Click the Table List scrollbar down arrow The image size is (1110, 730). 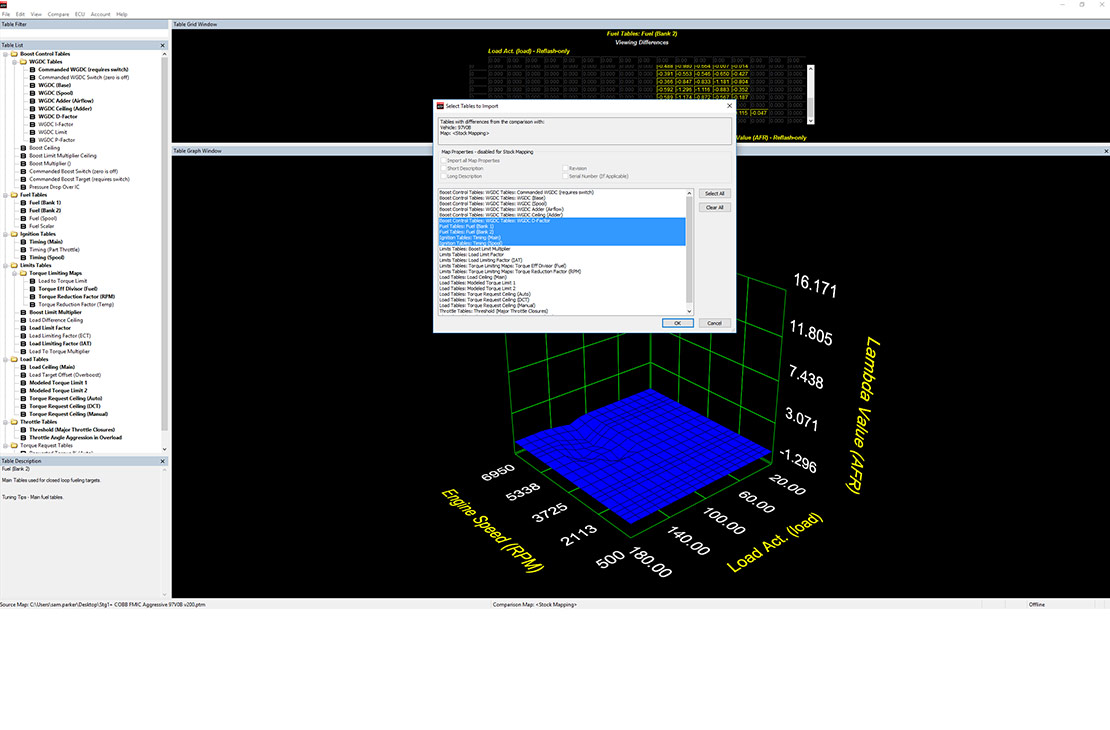tap(164, 449)
